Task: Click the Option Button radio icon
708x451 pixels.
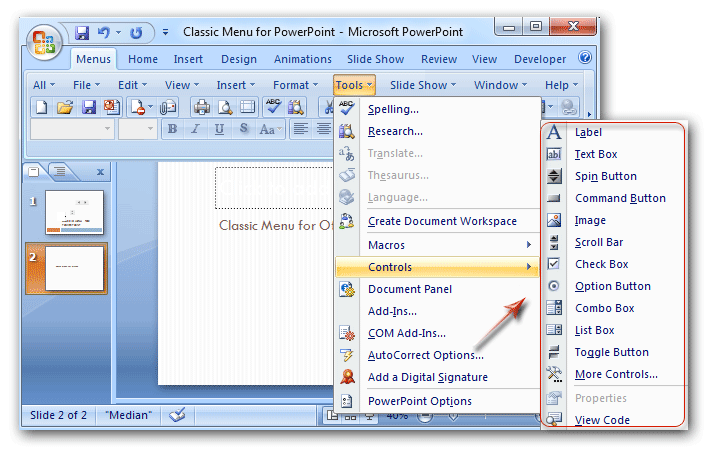Action: click(554, 286)
